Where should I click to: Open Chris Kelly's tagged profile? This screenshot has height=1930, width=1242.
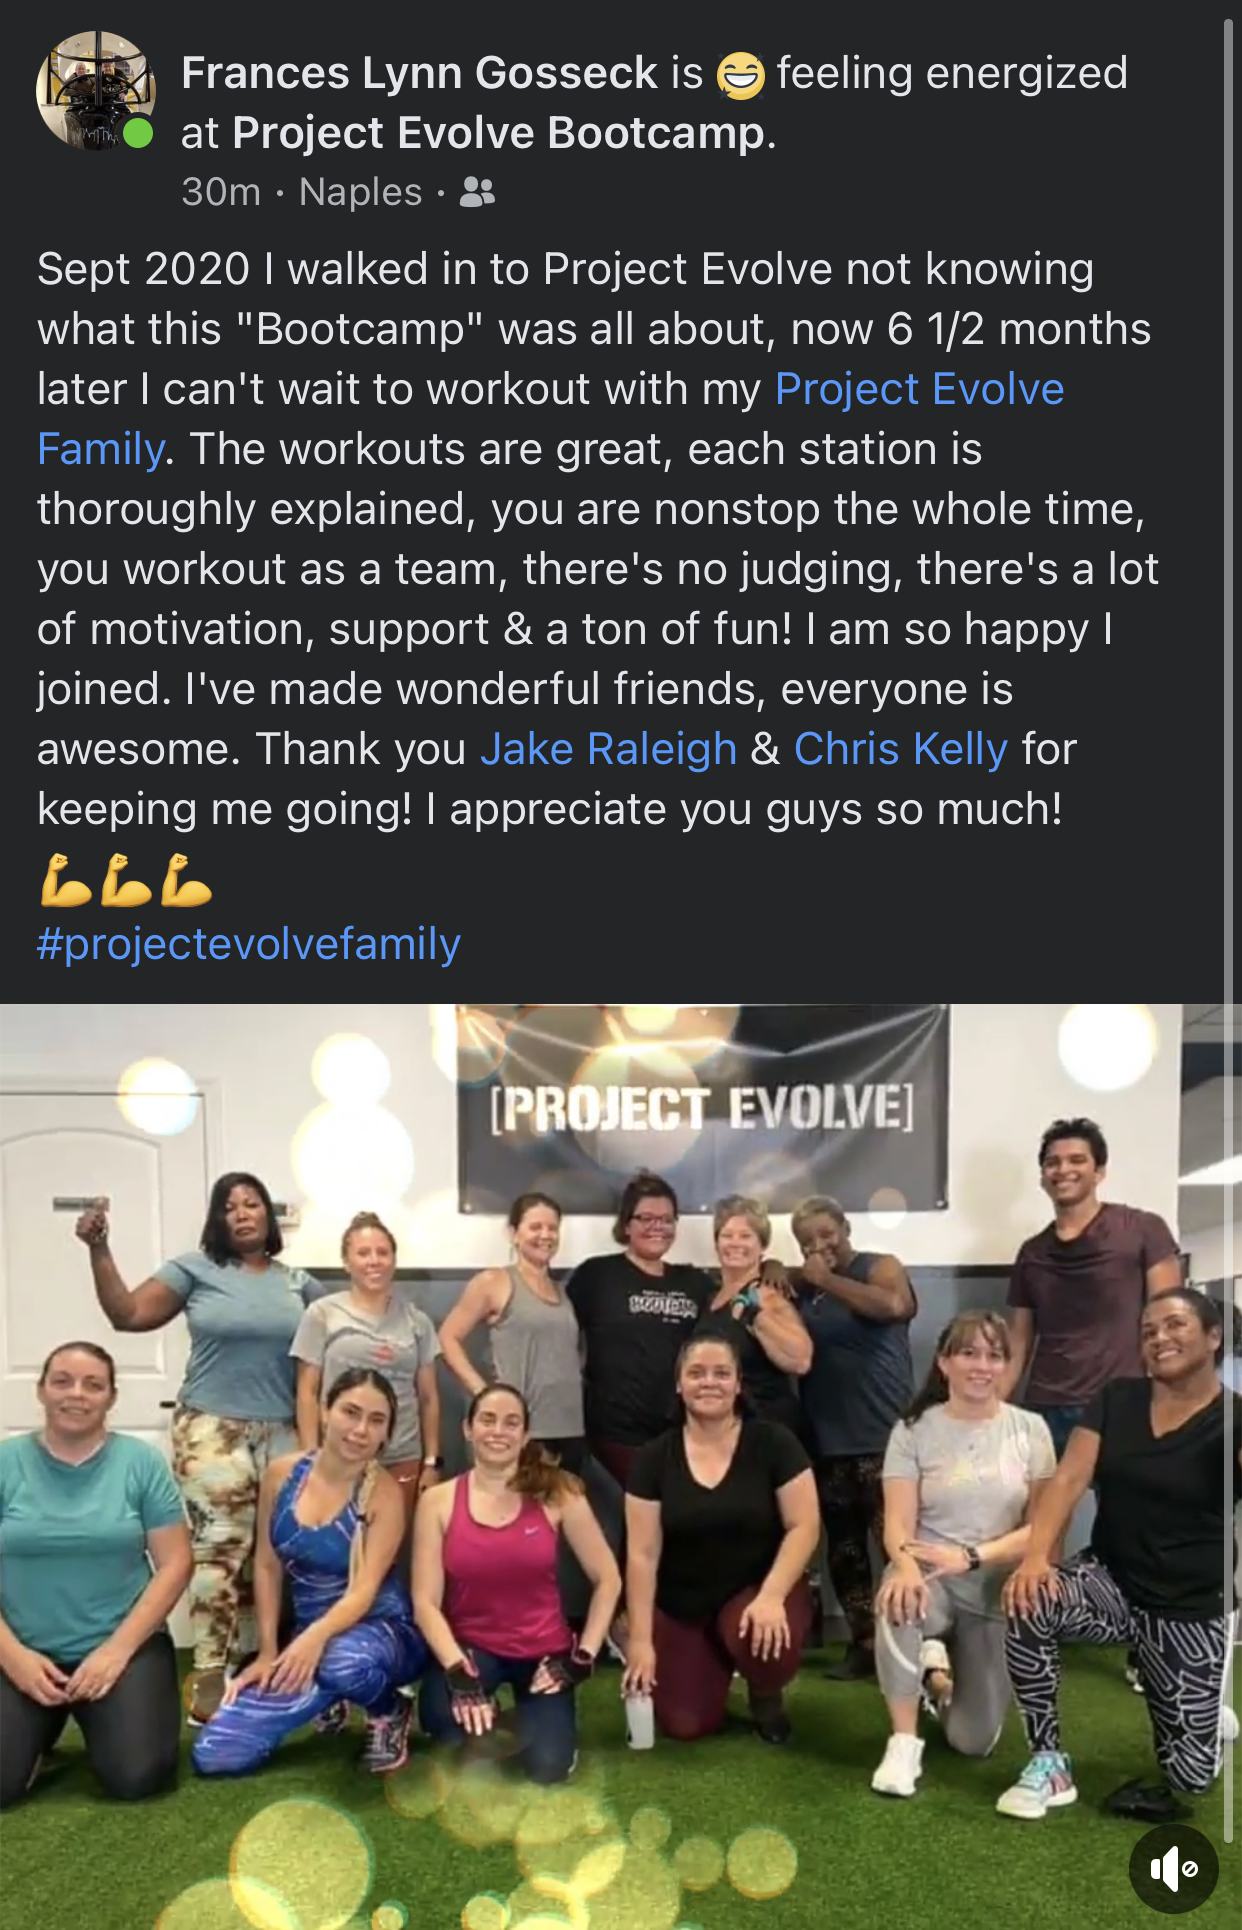point(900,749)
